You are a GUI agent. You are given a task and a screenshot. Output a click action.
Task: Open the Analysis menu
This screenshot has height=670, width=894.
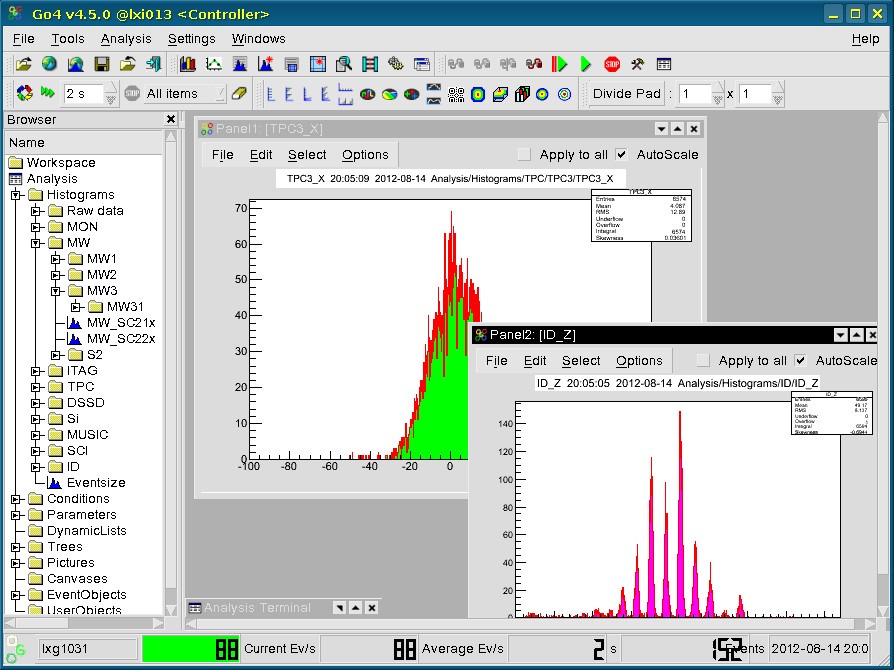[x=126, y=39]
